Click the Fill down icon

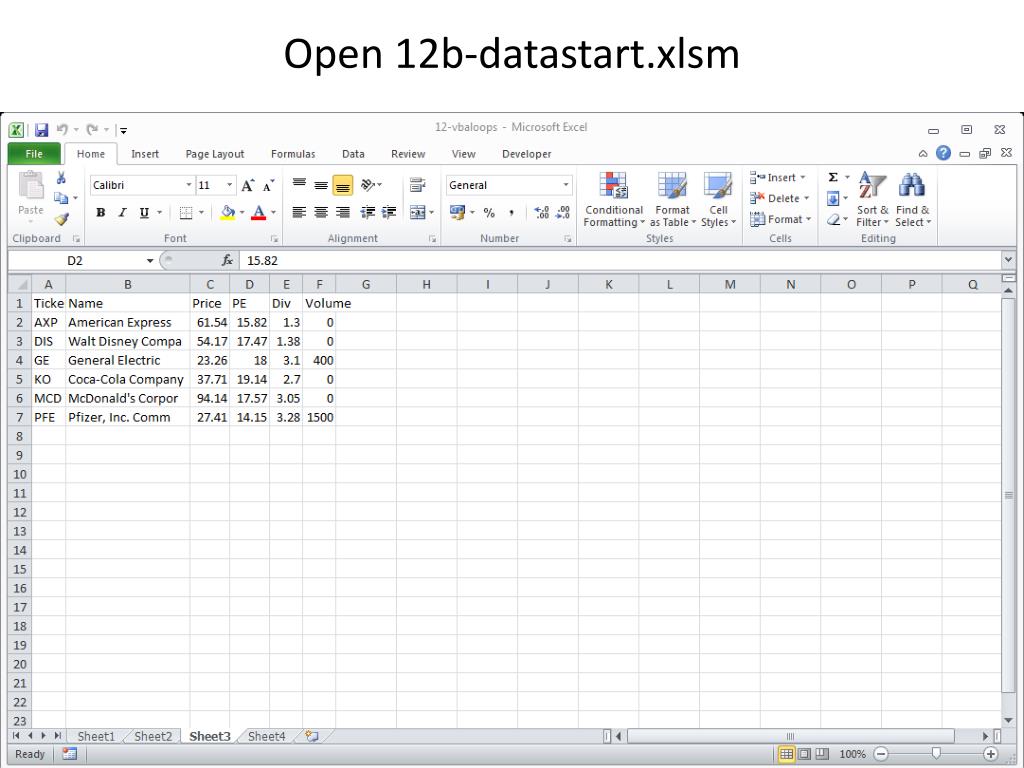point(833,199)
